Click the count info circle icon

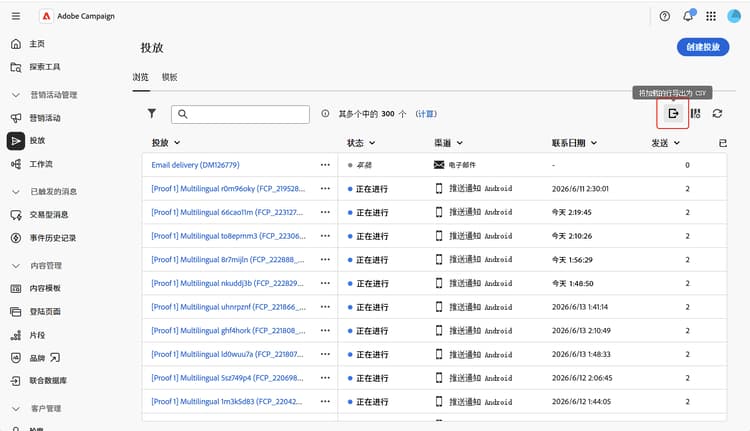(325, 114)
